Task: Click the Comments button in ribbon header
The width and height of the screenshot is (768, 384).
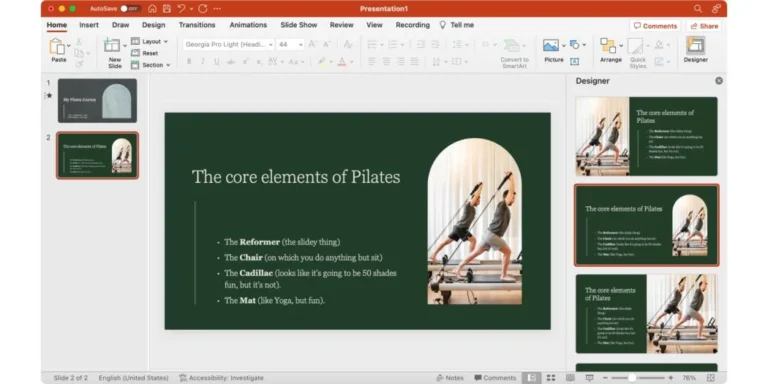Action: click(655, 26)
